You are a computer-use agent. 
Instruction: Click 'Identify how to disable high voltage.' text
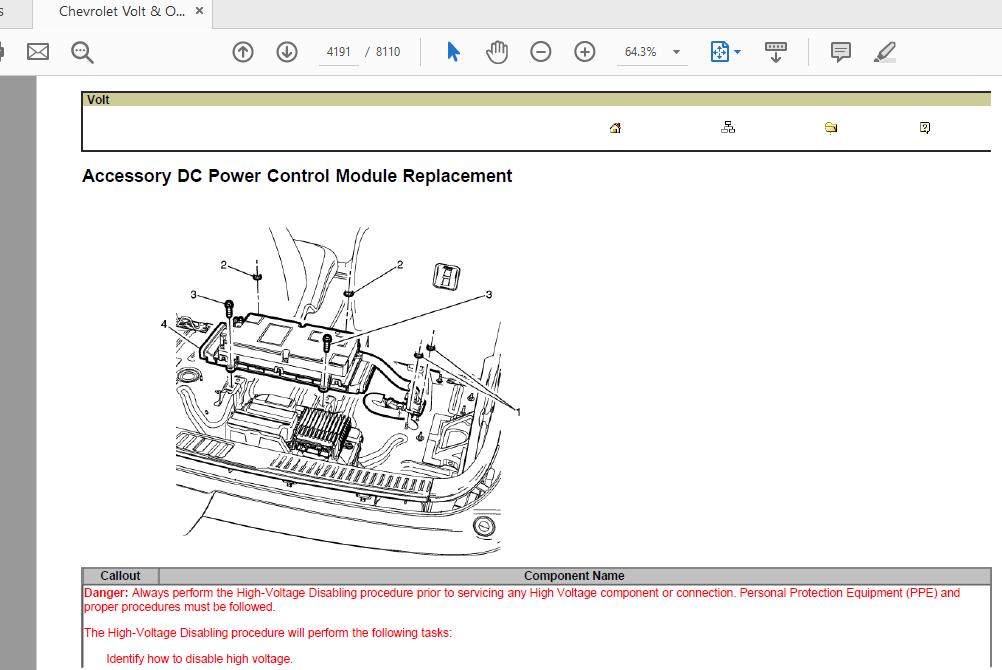click(x=199, y=658)
